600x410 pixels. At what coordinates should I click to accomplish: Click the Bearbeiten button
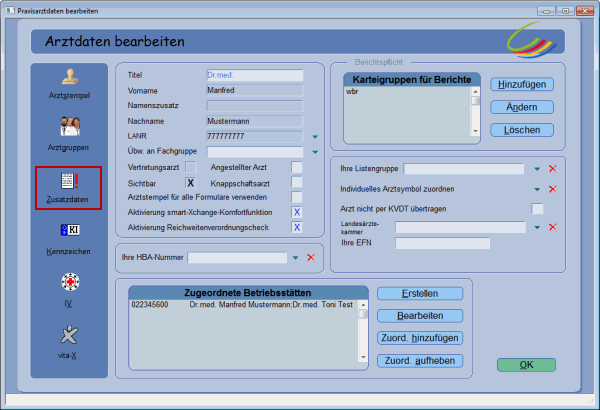[420, 316]
